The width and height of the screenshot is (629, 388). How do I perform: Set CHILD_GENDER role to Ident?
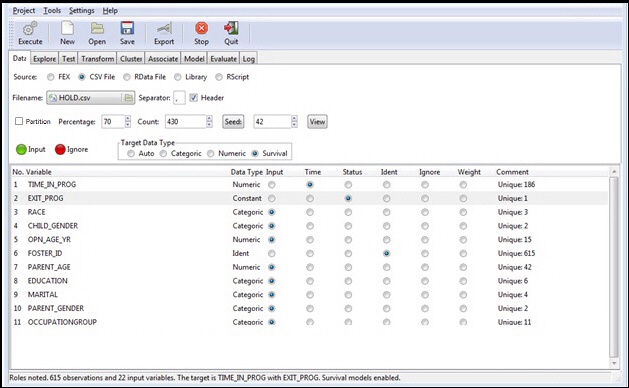coord(386,226)
